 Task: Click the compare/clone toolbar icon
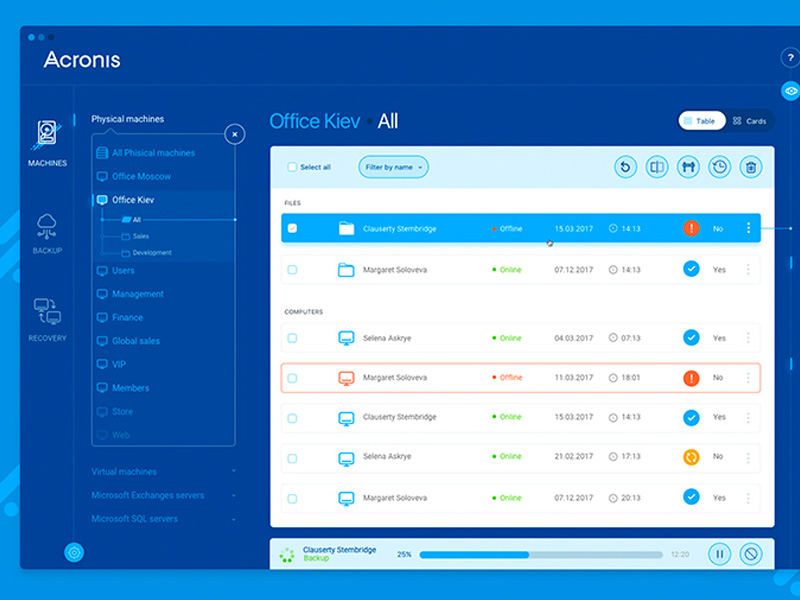point(657,167)
